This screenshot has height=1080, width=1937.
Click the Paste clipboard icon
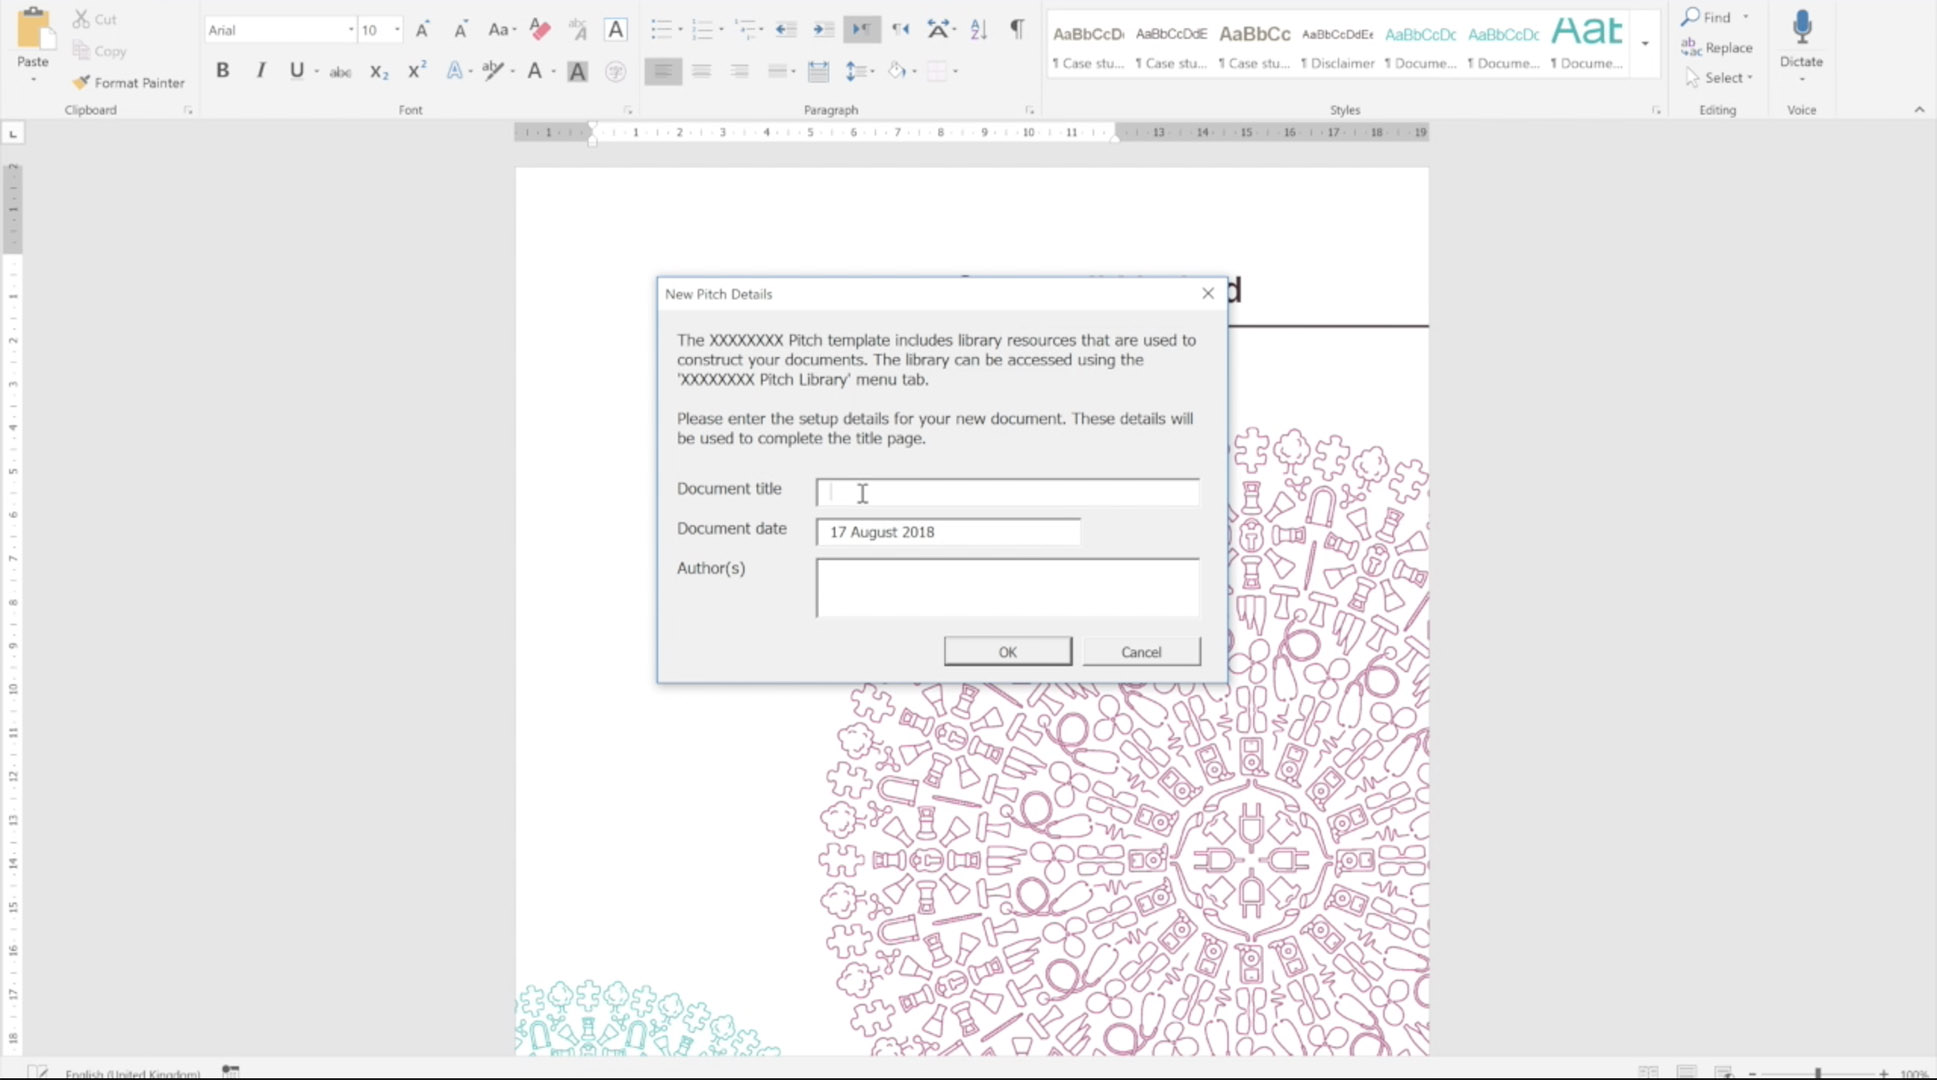33,30
